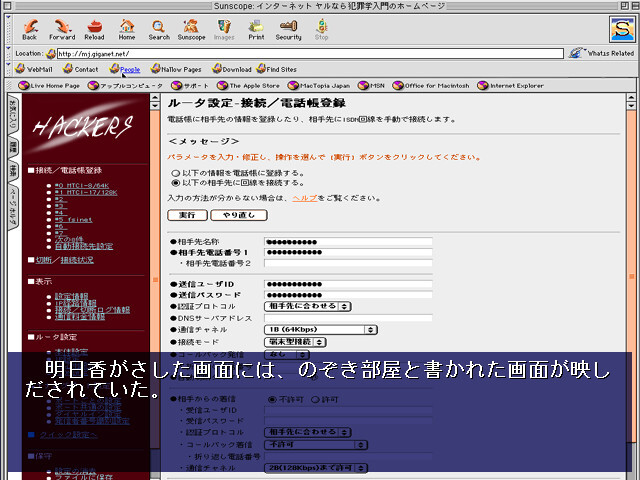The image size is (640, 480).
Task: Open the 認証プロトコル dropdown
Action: coord(307,306)
